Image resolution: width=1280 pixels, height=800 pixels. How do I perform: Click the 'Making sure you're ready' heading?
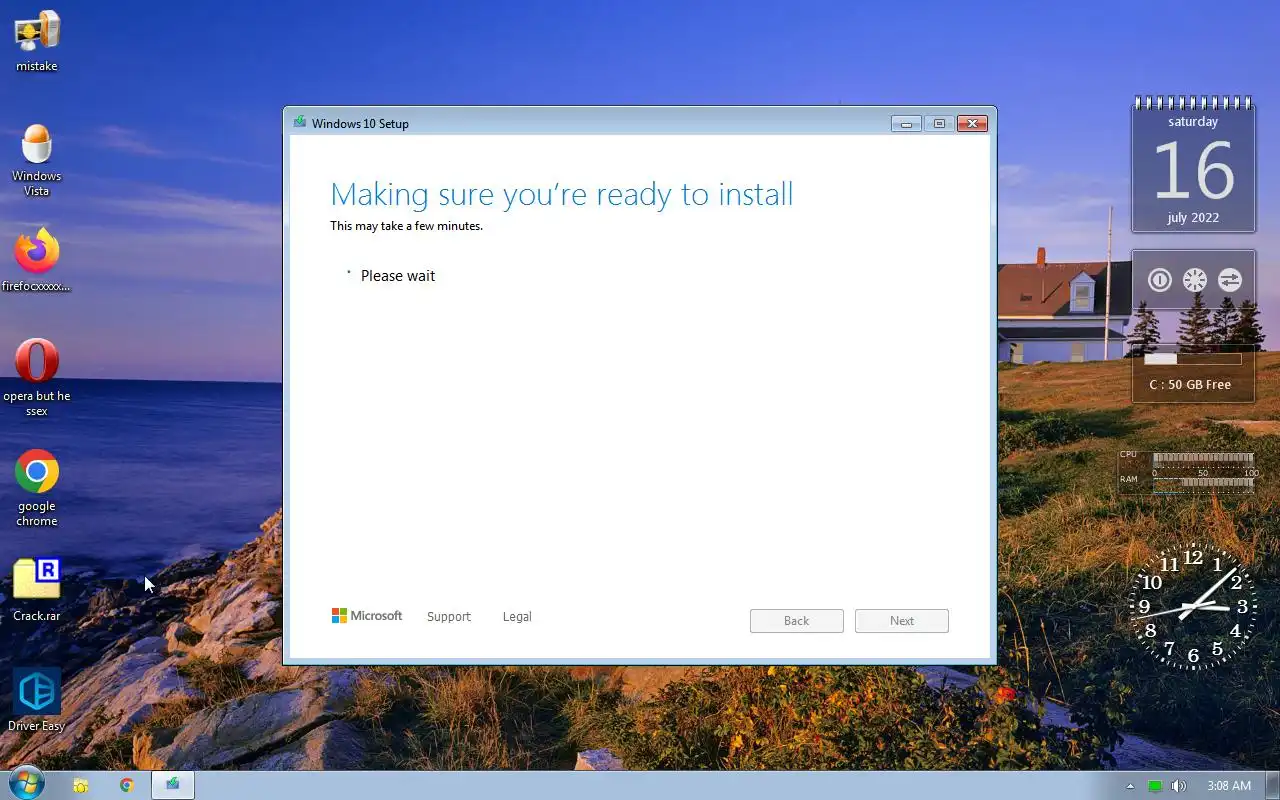click(x=562, y=194)
